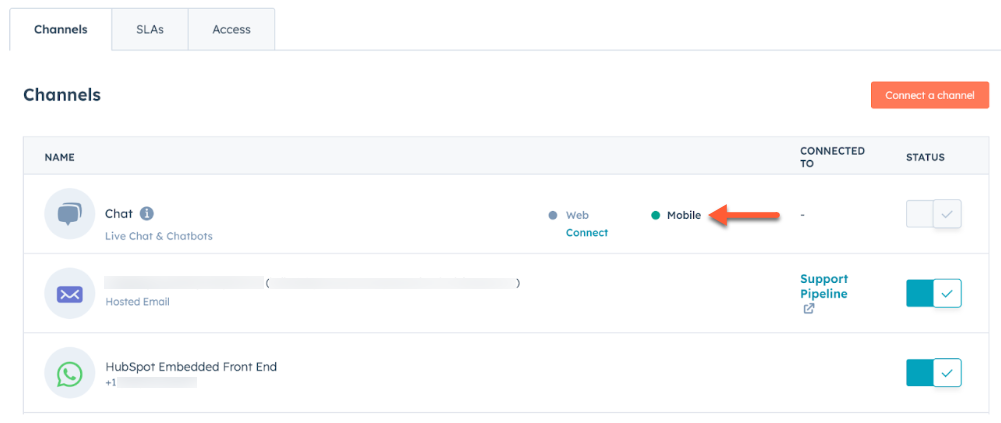
Task: Click the Live Chat & Chatbots subtitle
Action: (159, 236)
